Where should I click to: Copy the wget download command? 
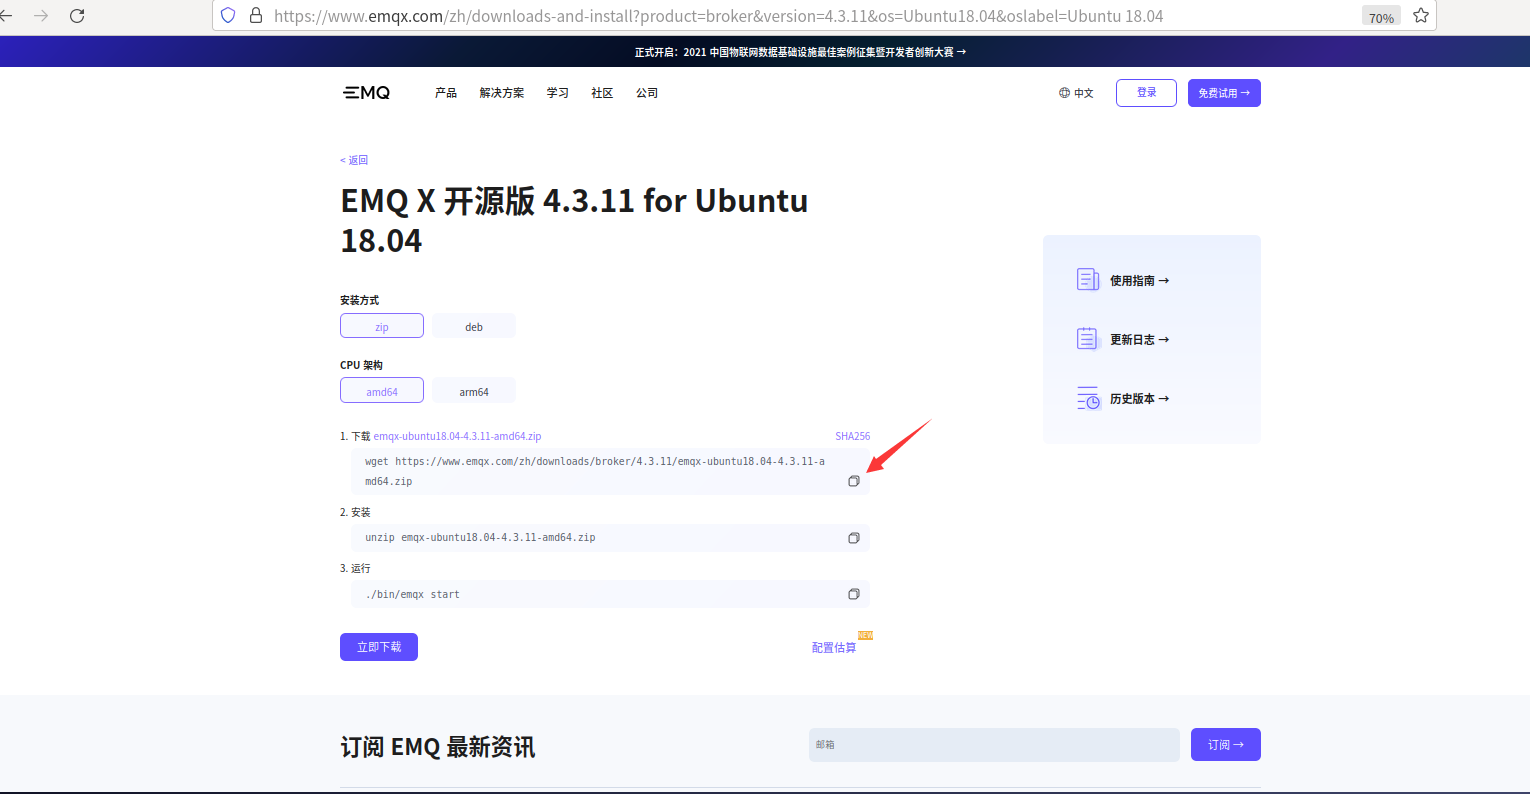[854, 481]
